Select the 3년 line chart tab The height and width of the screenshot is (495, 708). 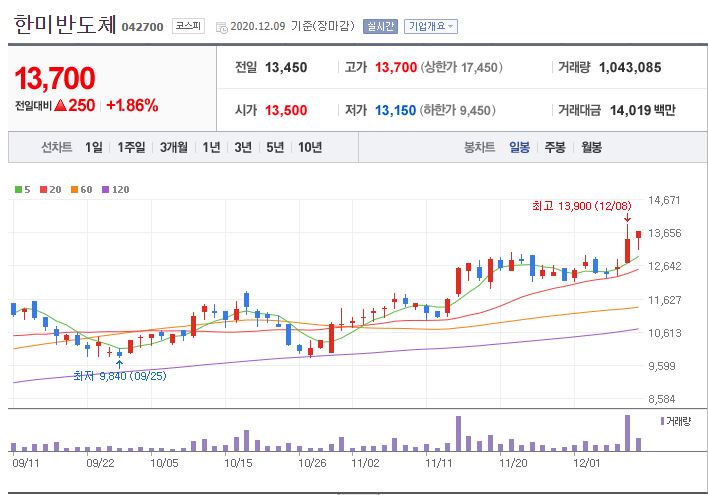[x=243, y=147]
